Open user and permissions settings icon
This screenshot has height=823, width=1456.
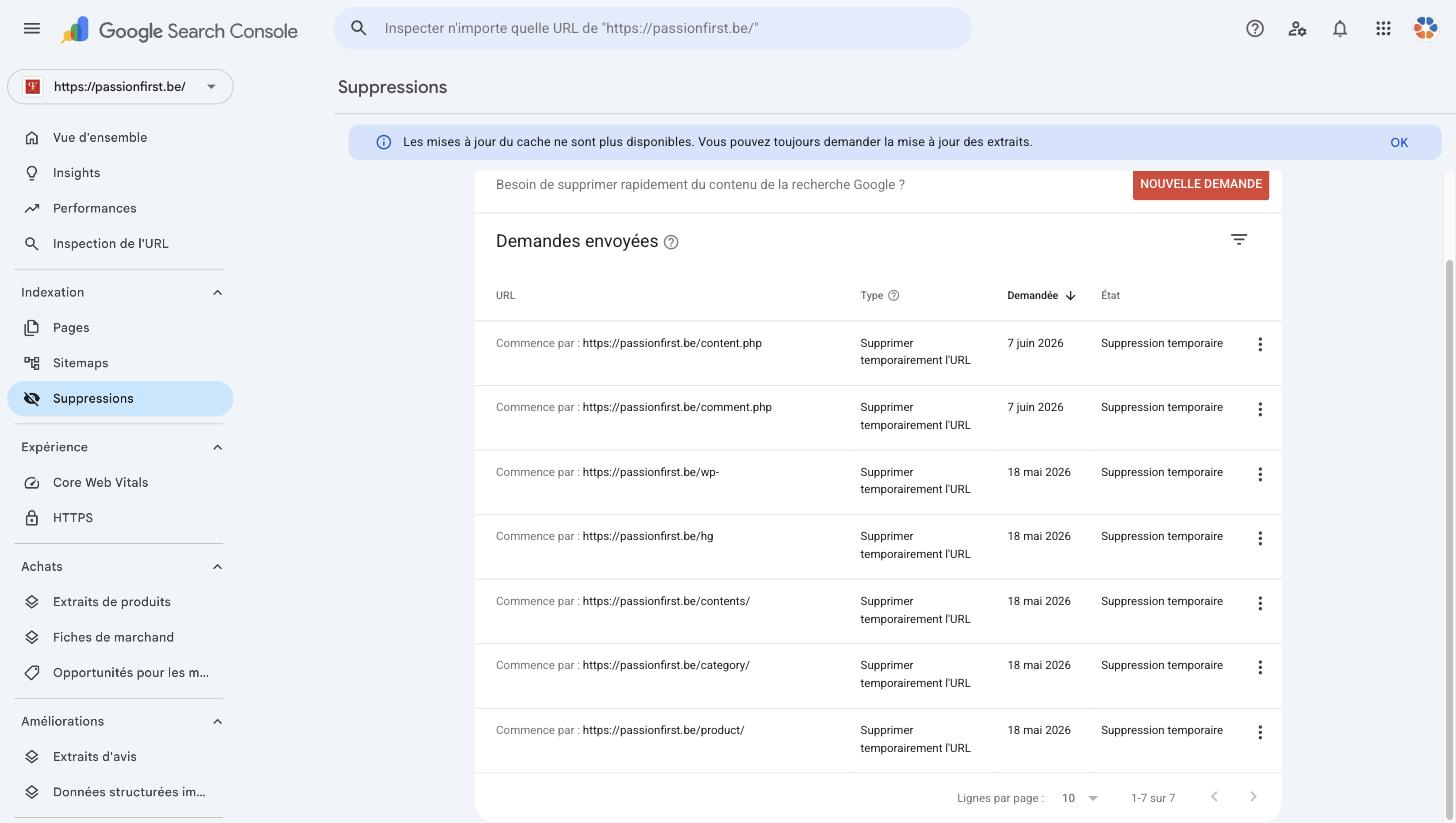(1298, 29)
